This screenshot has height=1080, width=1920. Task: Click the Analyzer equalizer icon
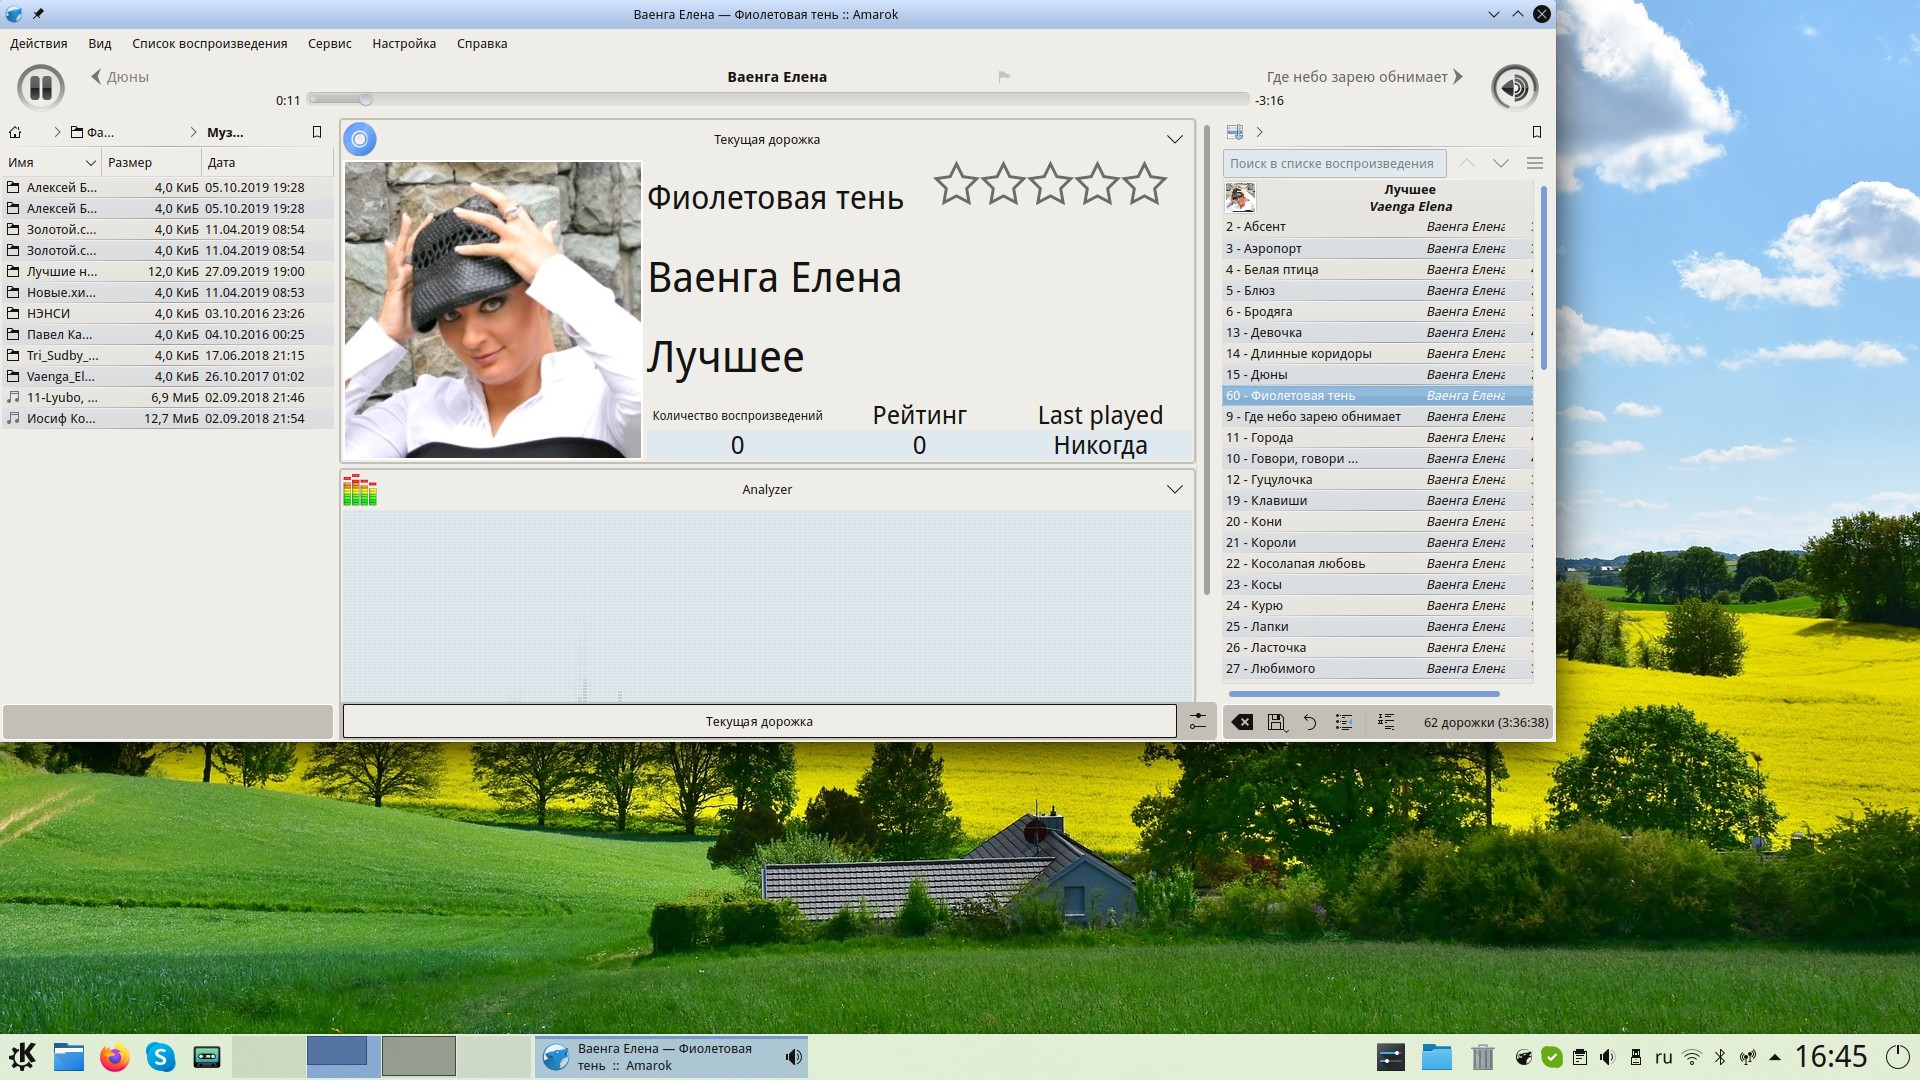360,490
